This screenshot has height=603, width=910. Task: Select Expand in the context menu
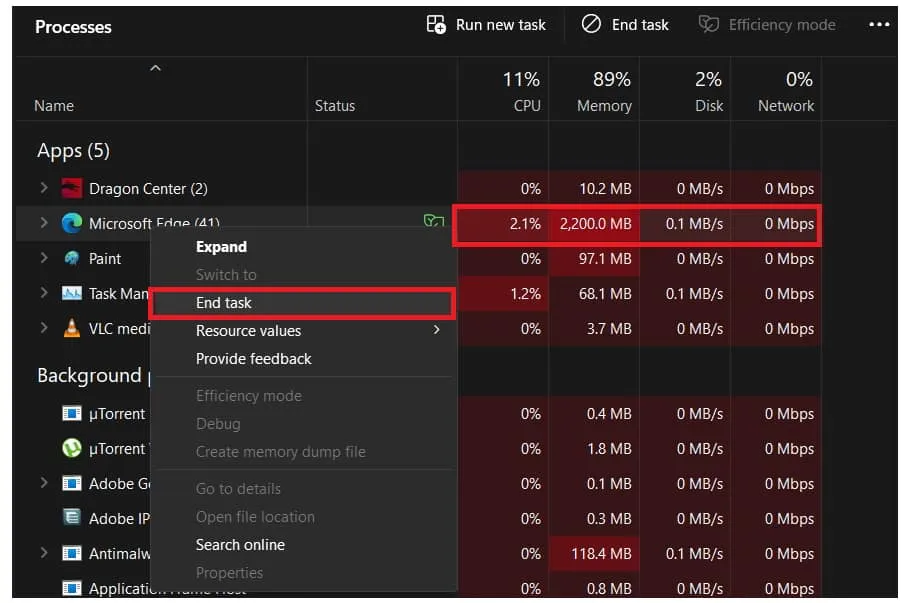tap(304, 247)
